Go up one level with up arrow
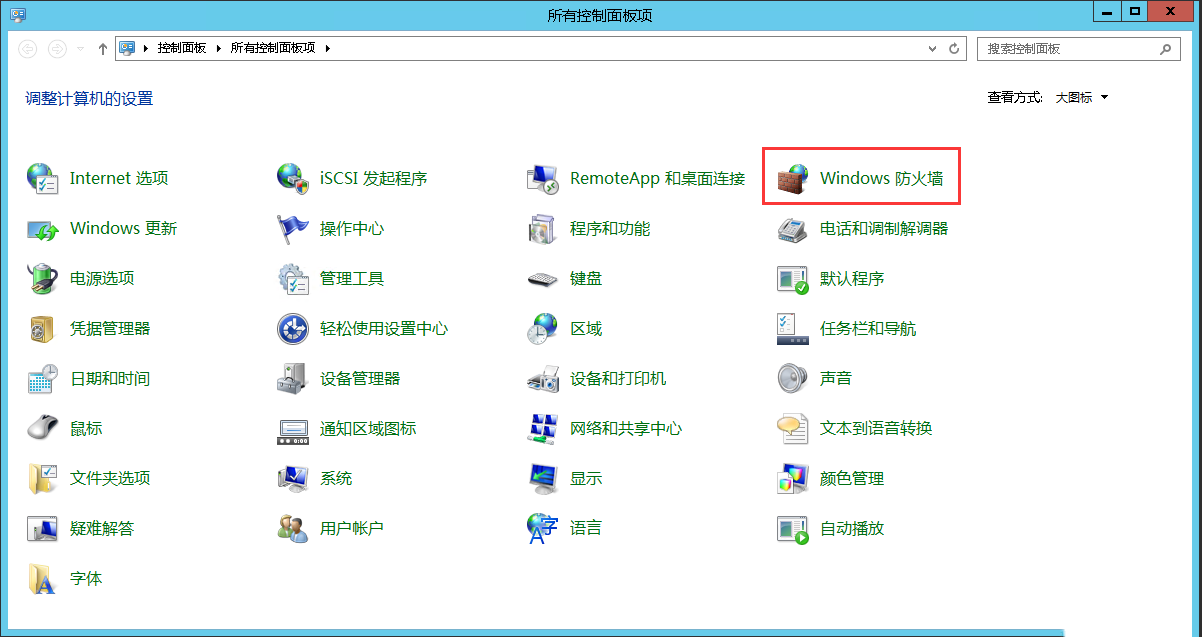Image resolution: width=1202 pixels, height=637 pixels. coord(102,48)
